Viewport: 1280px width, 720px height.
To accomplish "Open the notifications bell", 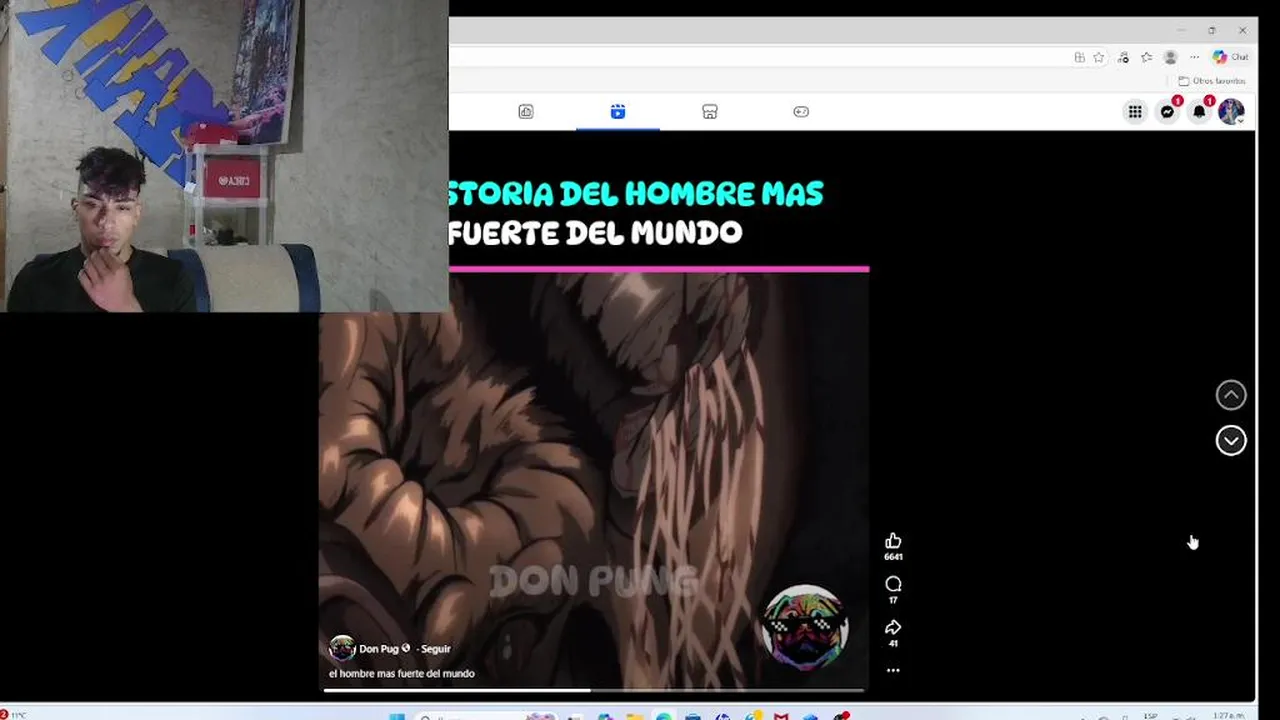I will pyautogui.click(x=1199, y=112).
